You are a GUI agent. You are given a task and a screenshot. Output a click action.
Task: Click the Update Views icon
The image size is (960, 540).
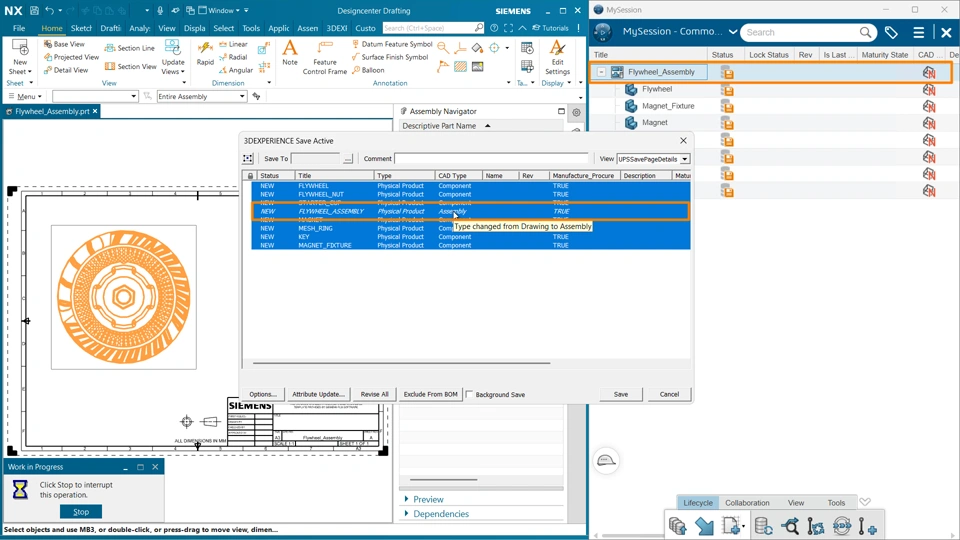pyautogui.click(x=173, y=49)
